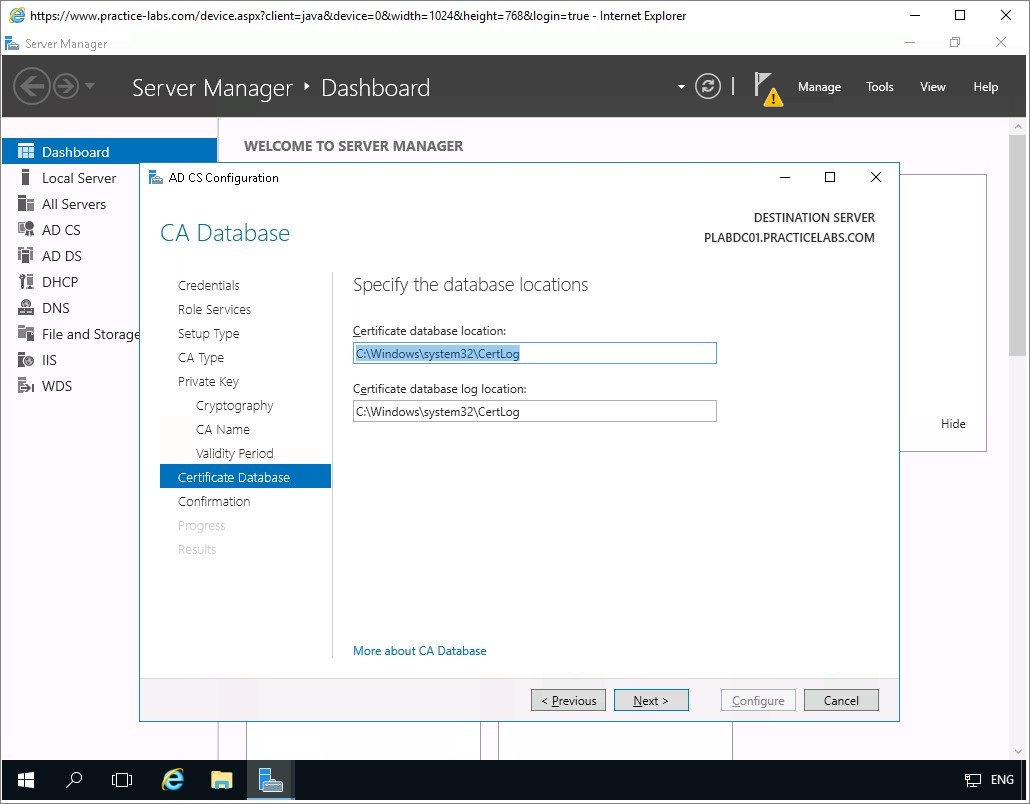Click the DNS sidebar icon
Image resolution: width=1030 pixels, height=804 pixels.
tap(26, 307)
